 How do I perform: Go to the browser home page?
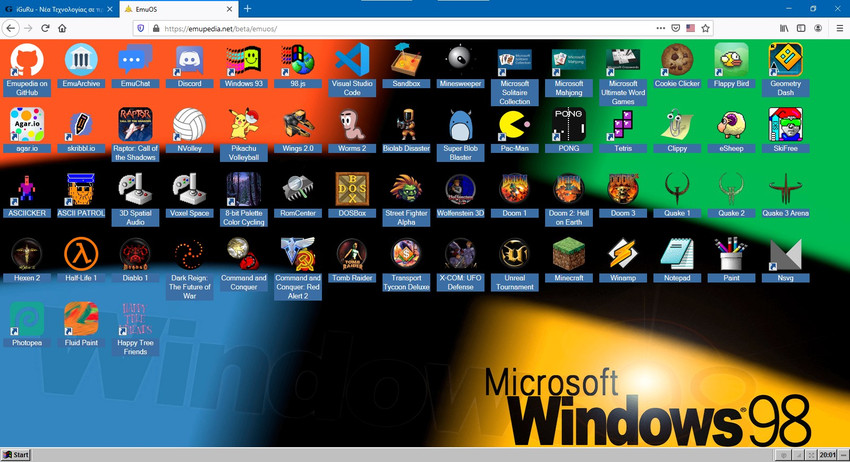click(62, 28)
